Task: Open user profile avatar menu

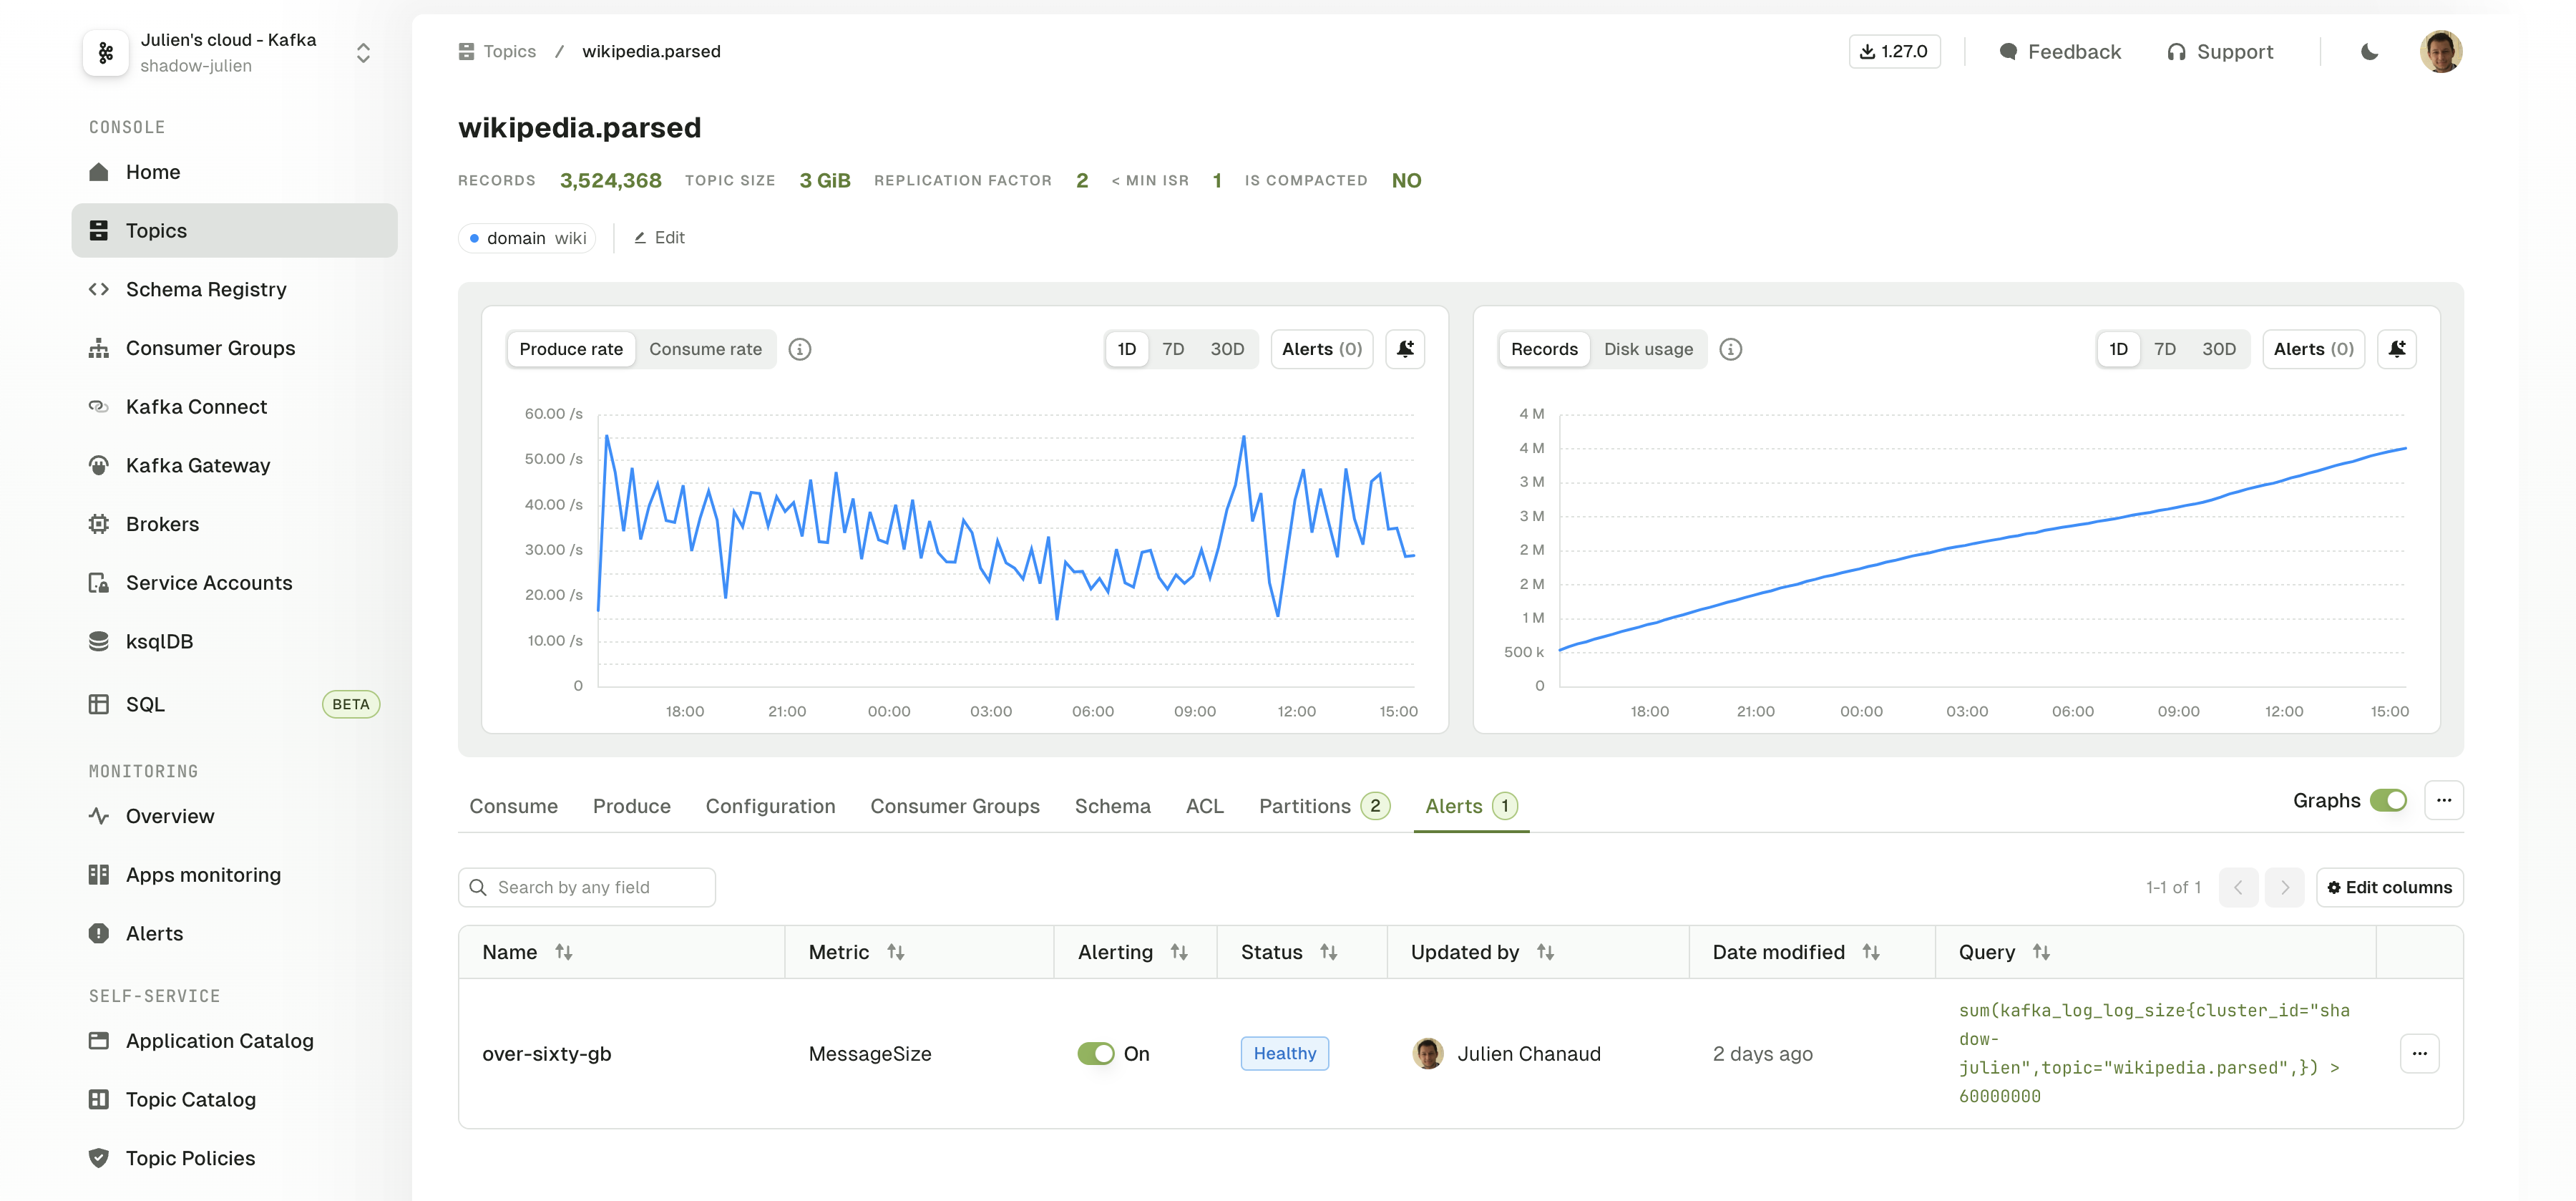Action: click(x=2441, y=51)
